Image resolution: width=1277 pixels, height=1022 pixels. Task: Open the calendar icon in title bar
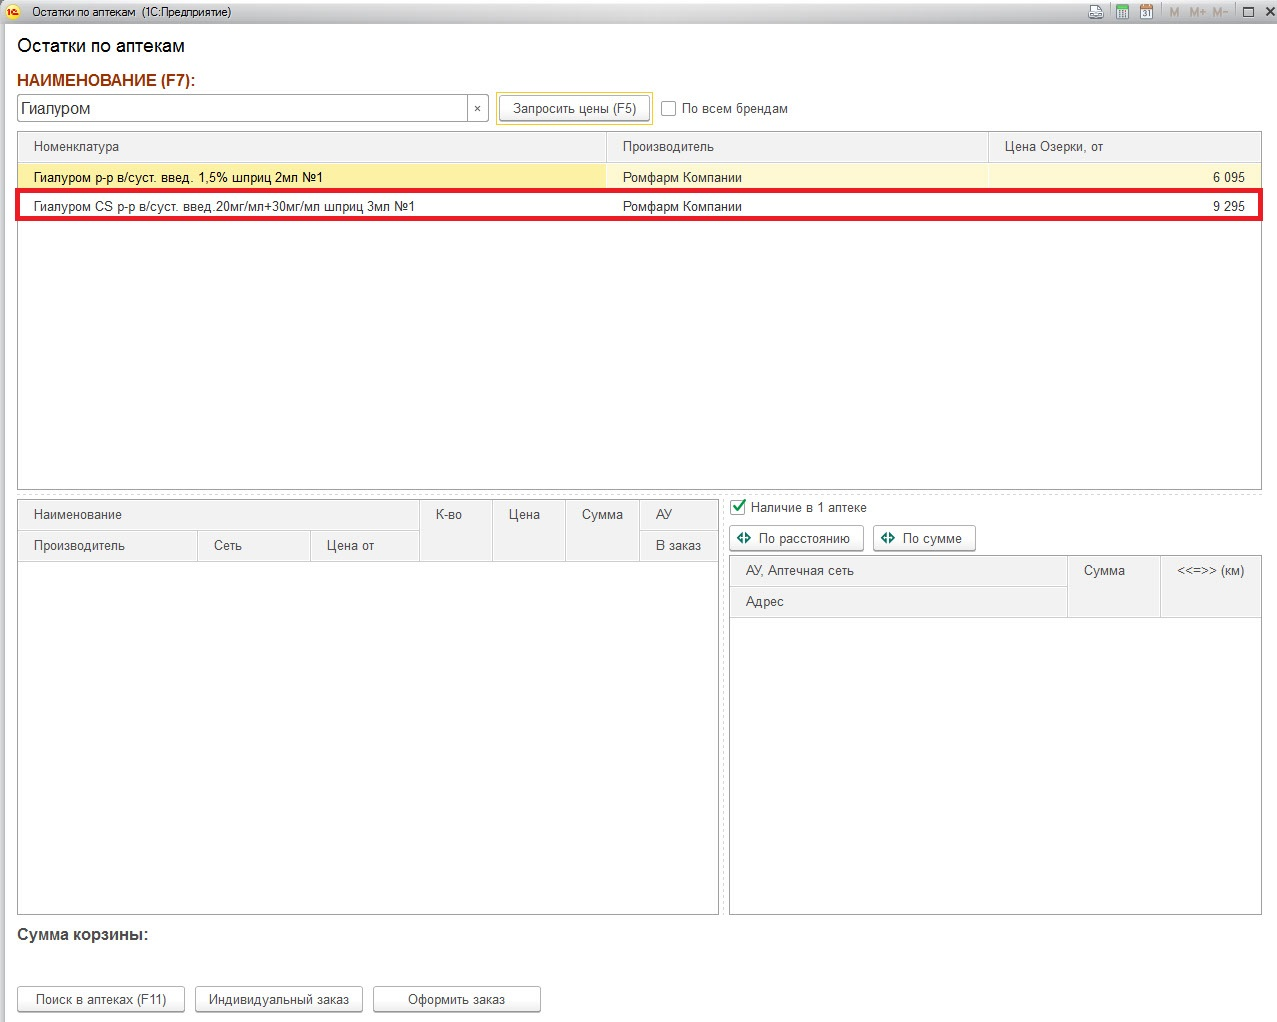(x=1146, y=12)
